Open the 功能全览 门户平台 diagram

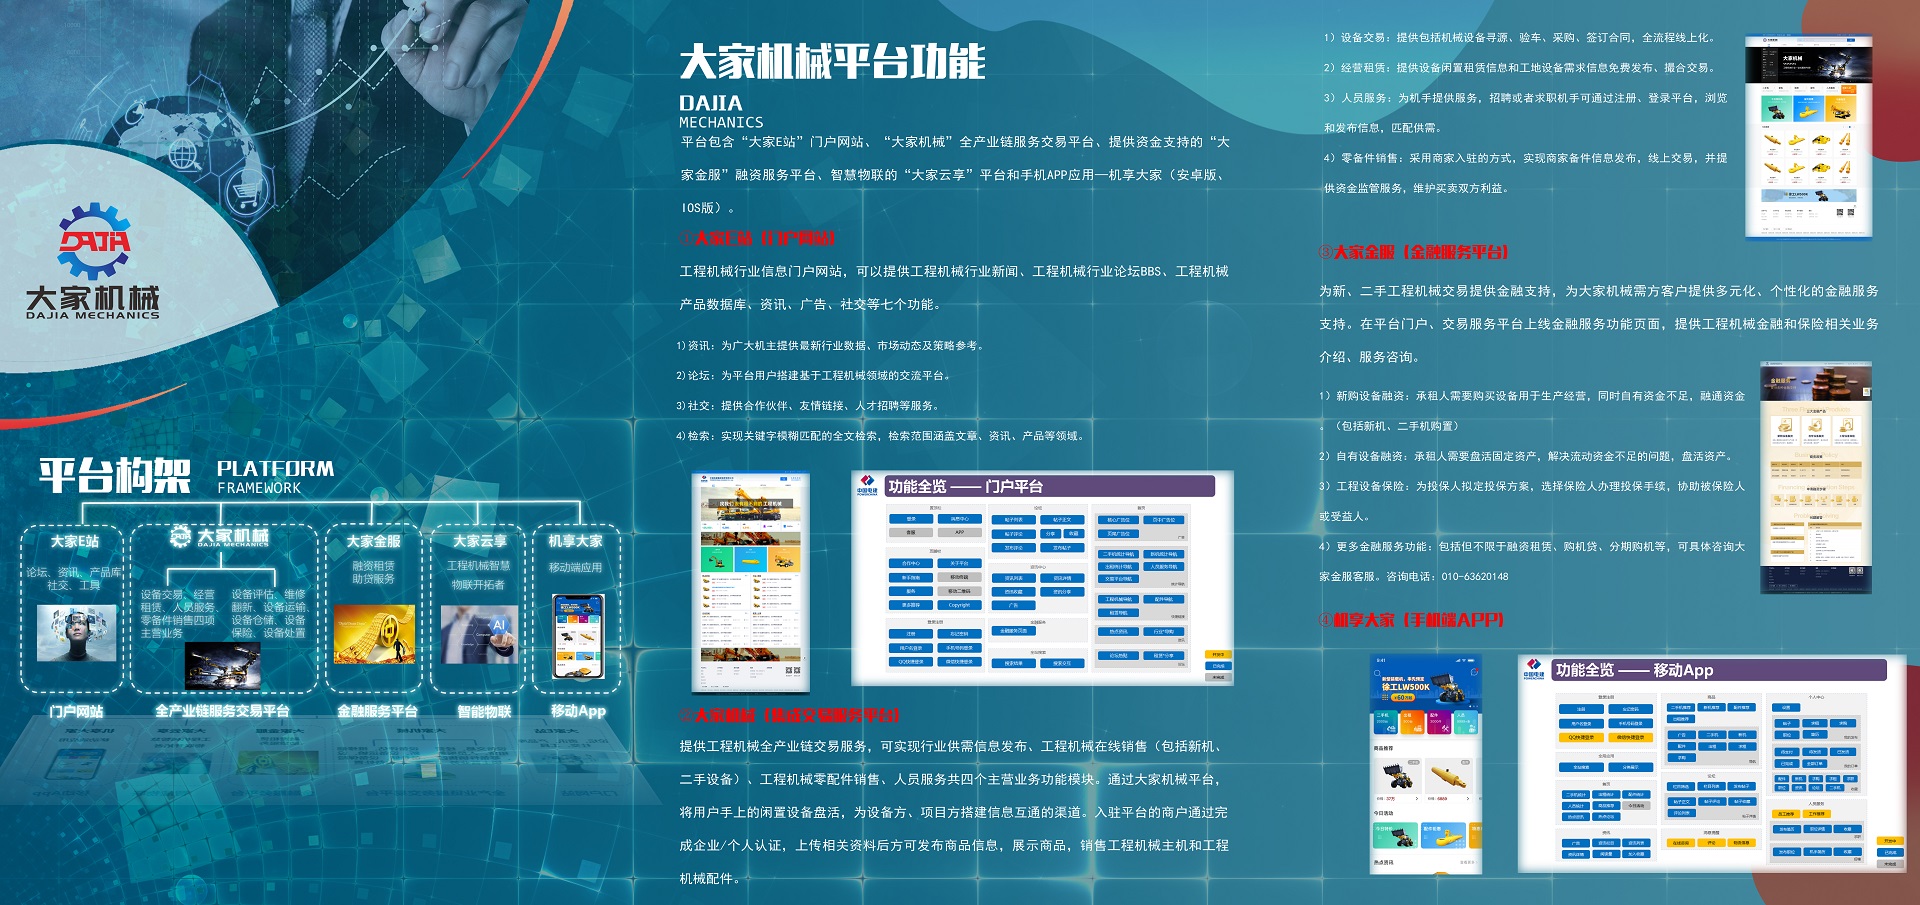(x=1041, y=578)
